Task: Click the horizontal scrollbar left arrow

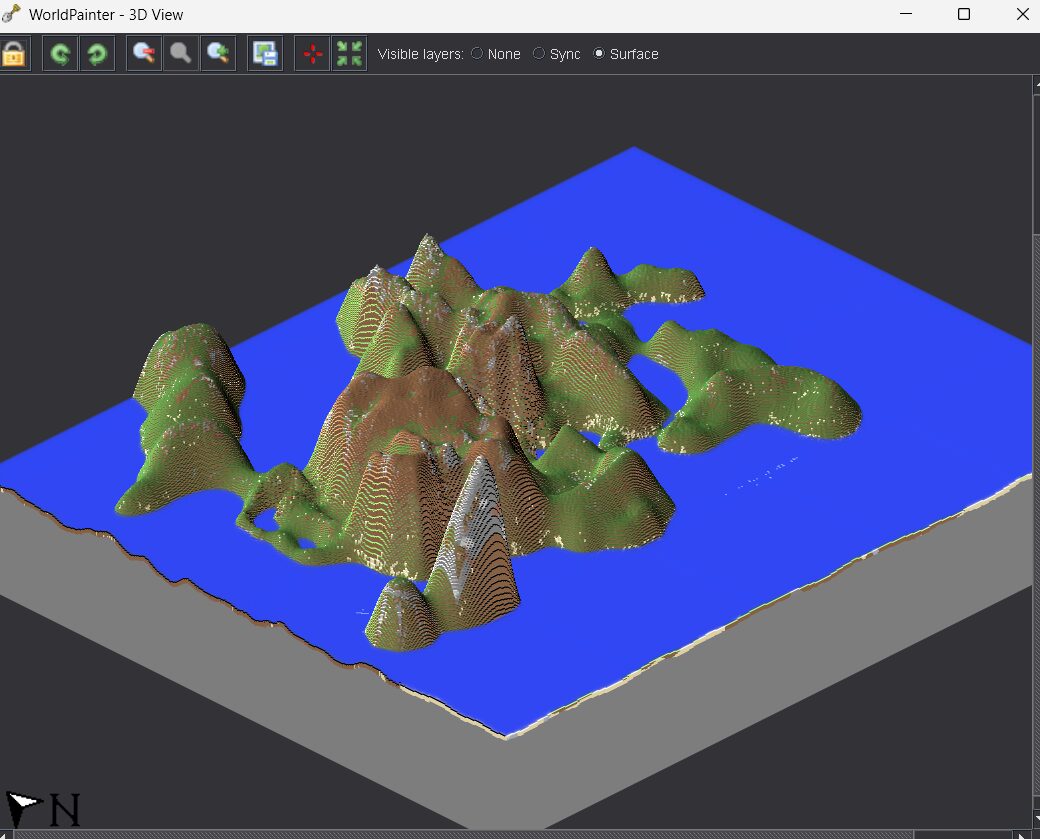Action: pyautogui.click(x=6, y=834)
